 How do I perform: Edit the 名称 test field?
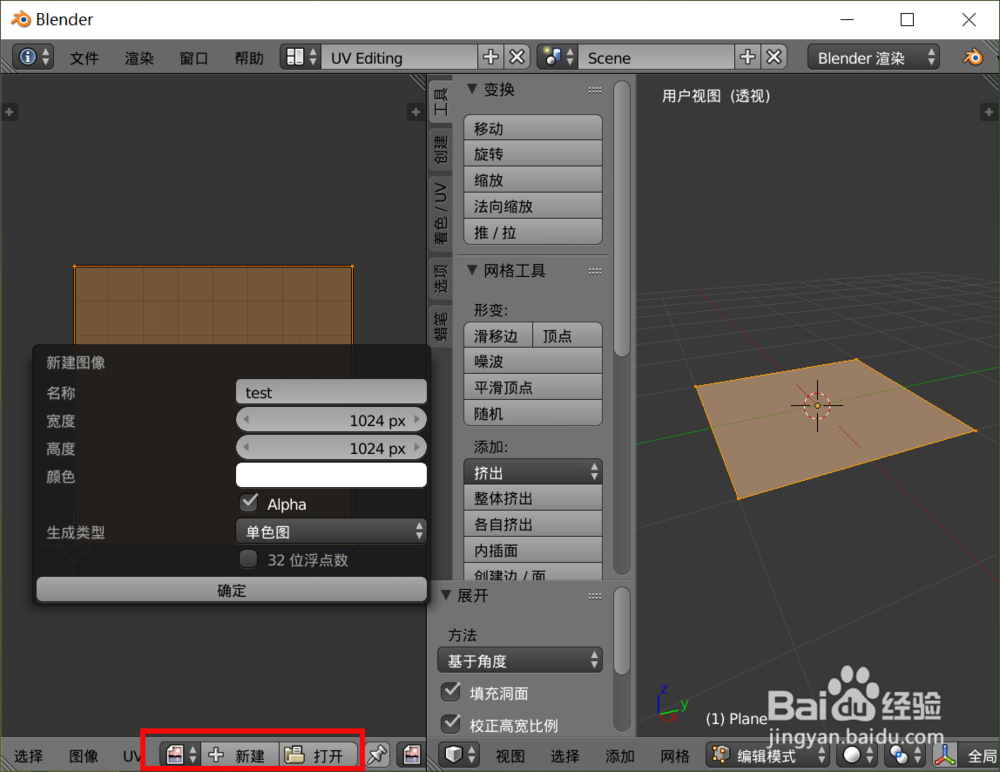[331, 392]
